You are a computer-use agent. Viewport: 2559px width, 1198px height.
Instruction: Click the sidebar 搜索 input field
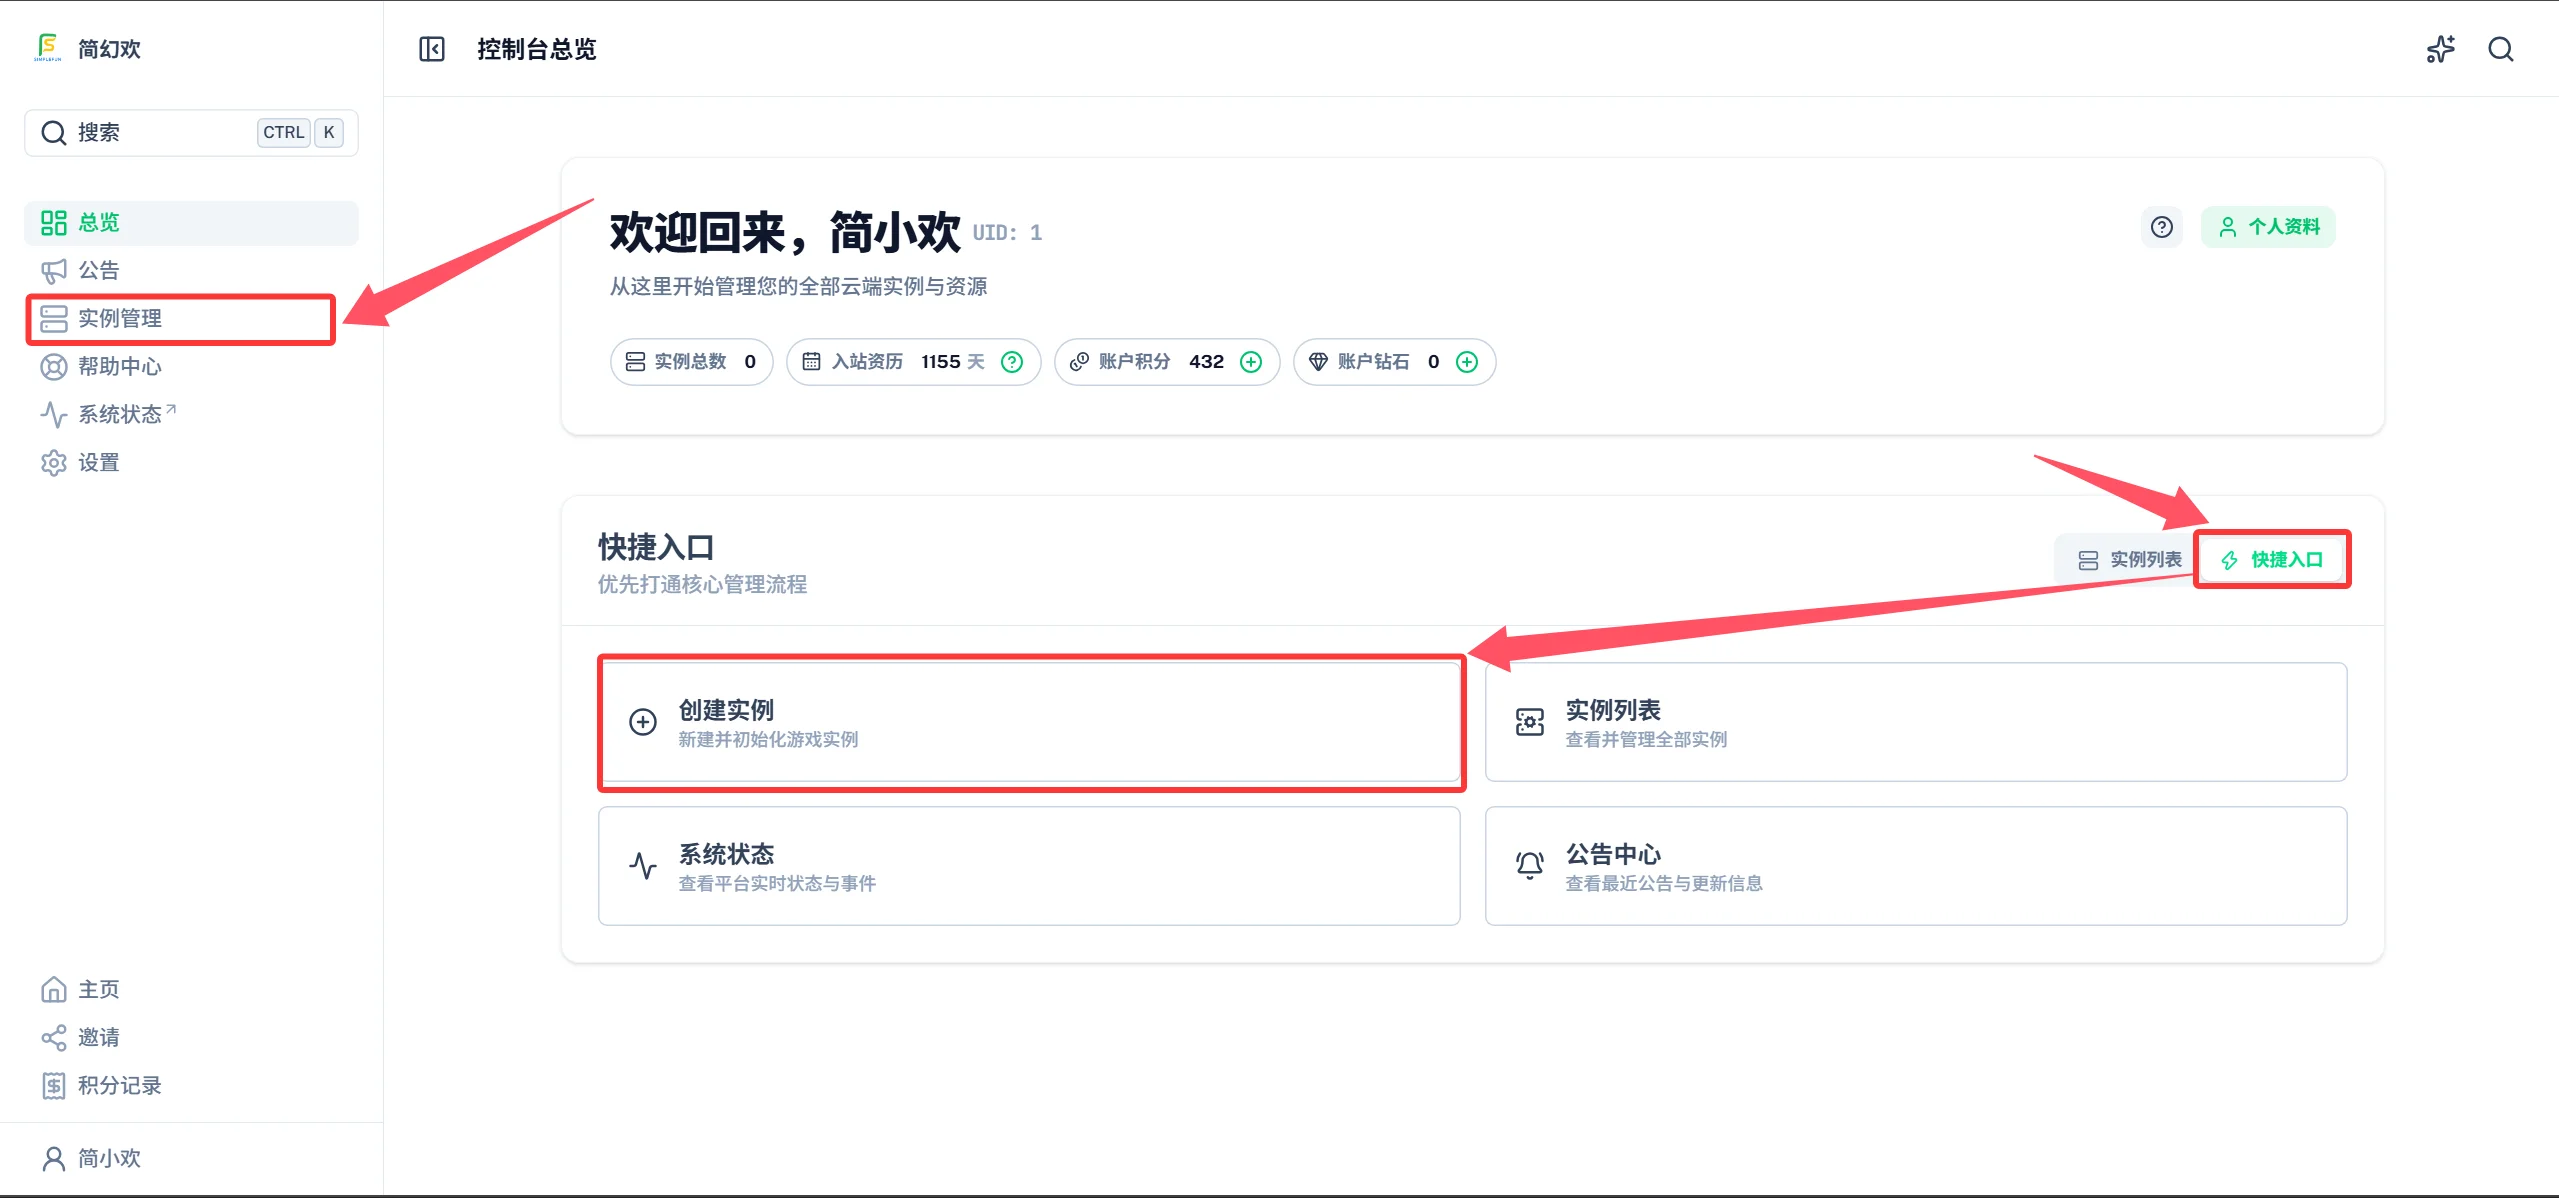(191, 133)
